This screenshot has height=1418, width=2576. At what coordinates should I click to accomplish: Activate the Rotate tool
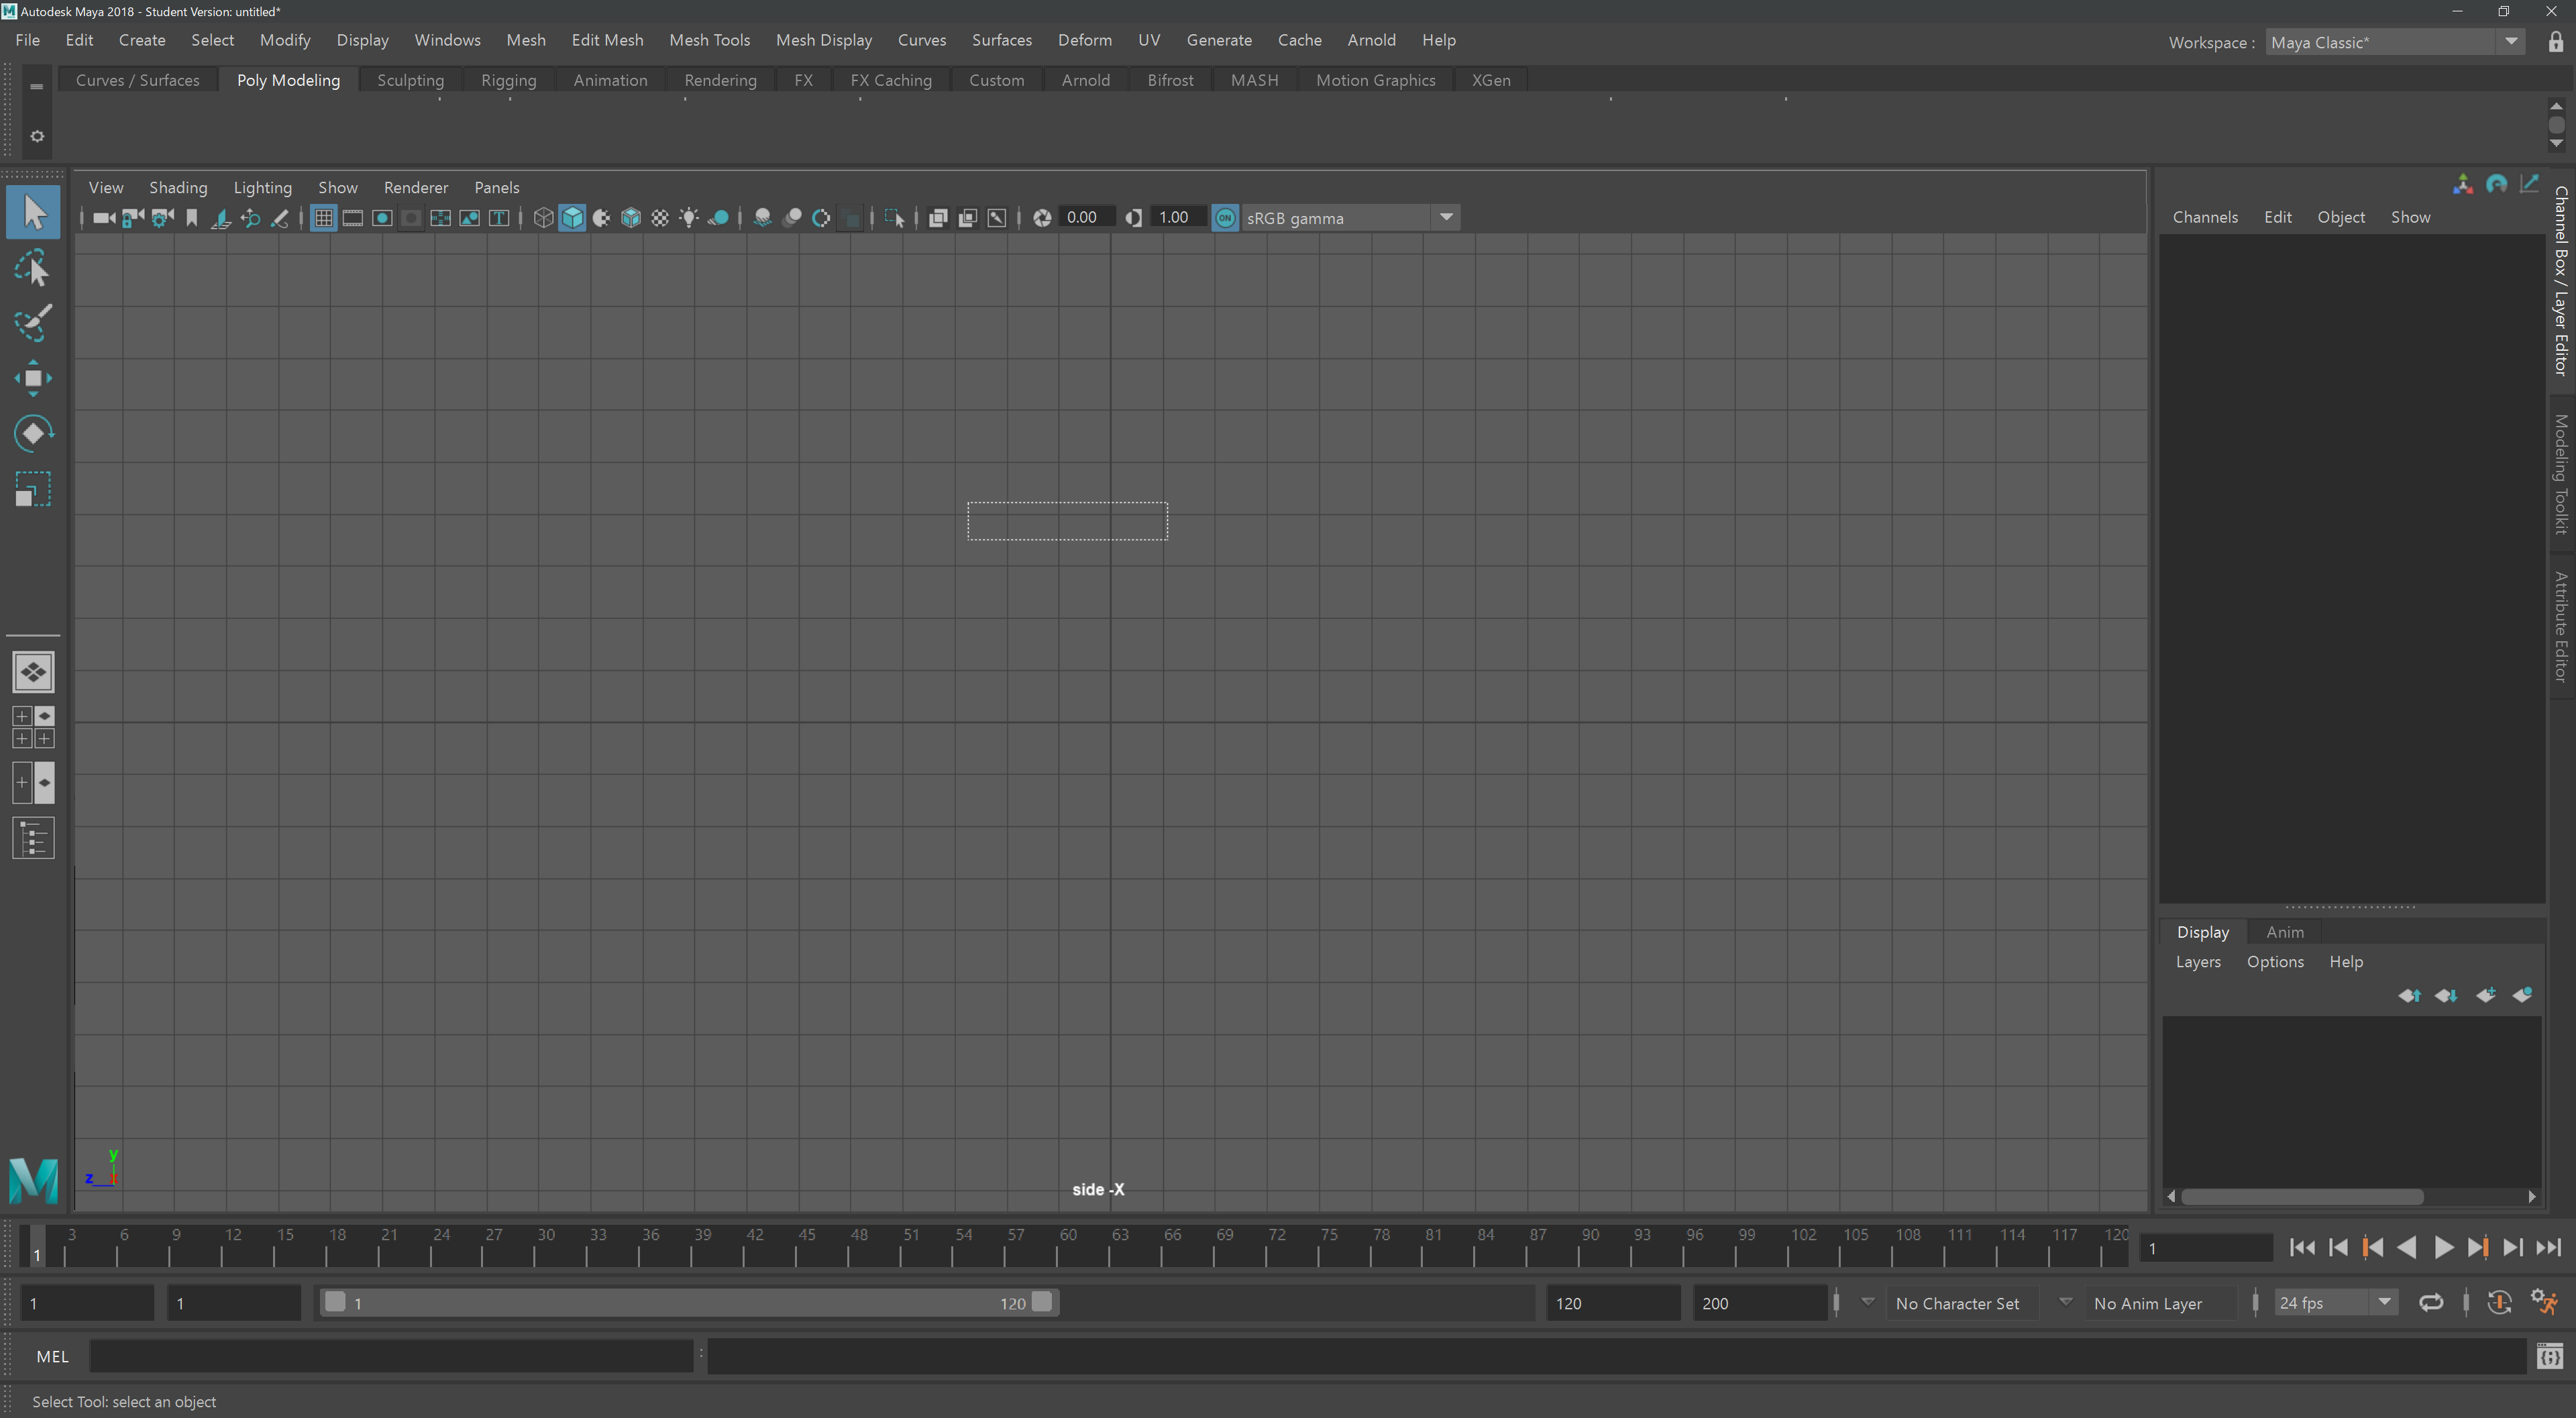(33, 433)
